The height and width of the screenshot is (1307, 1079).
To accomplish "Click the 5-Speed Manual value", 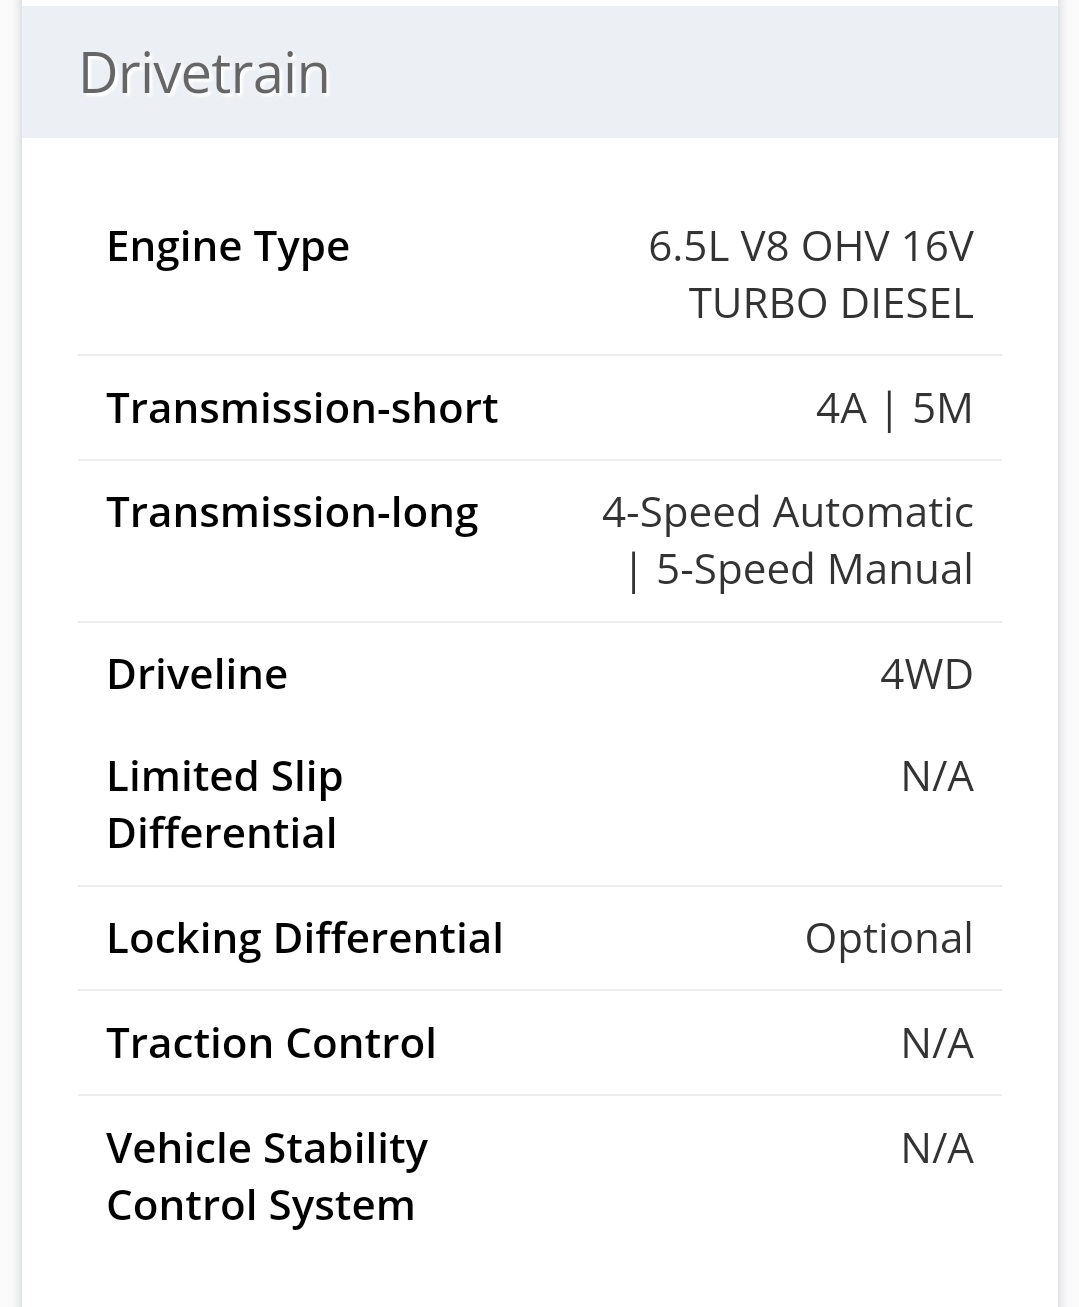I will point(814,569).
